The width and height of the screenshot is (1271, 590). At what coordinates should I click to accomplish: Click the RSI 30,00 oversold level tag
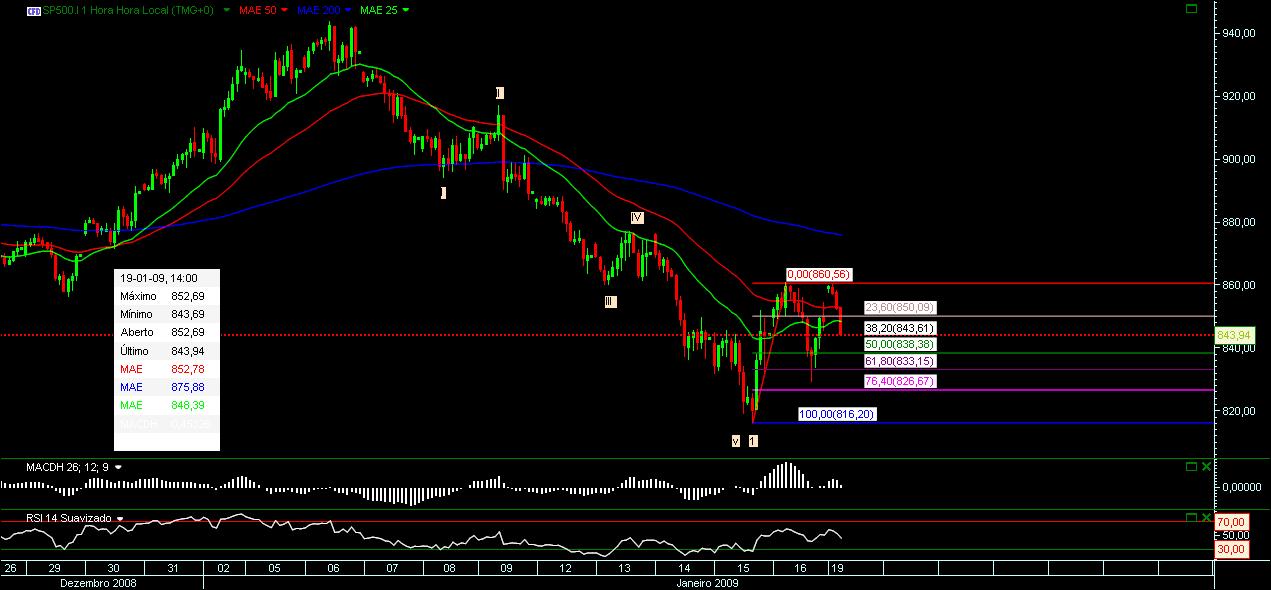click(1231, 548)
